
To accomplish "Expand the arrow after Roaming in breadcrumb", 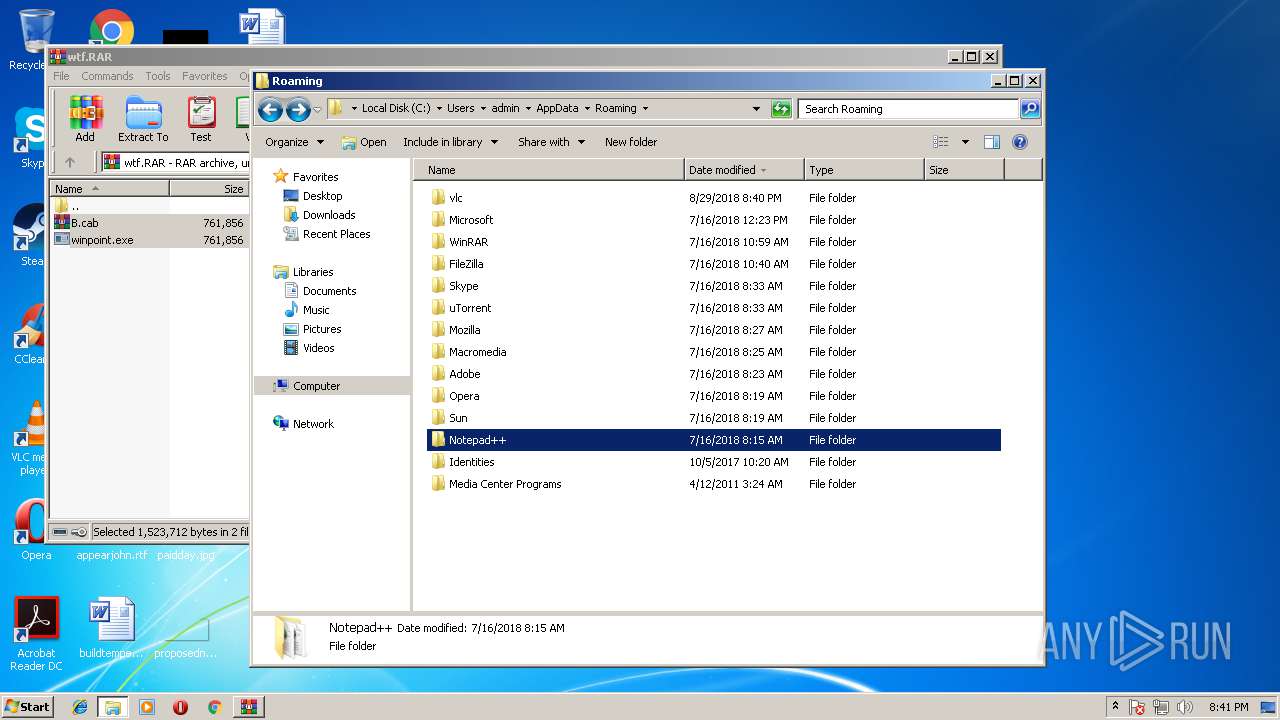I will [x=645, y=109].
